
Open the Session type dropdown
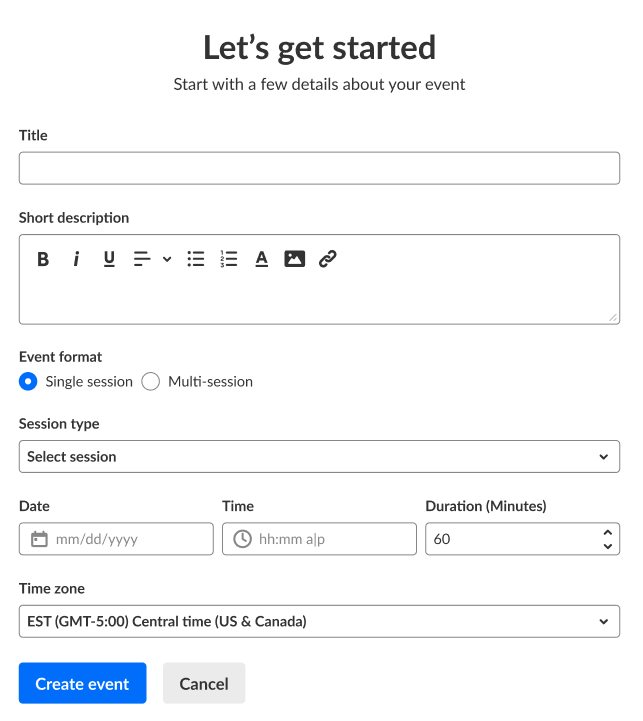[x=319, y=457]
